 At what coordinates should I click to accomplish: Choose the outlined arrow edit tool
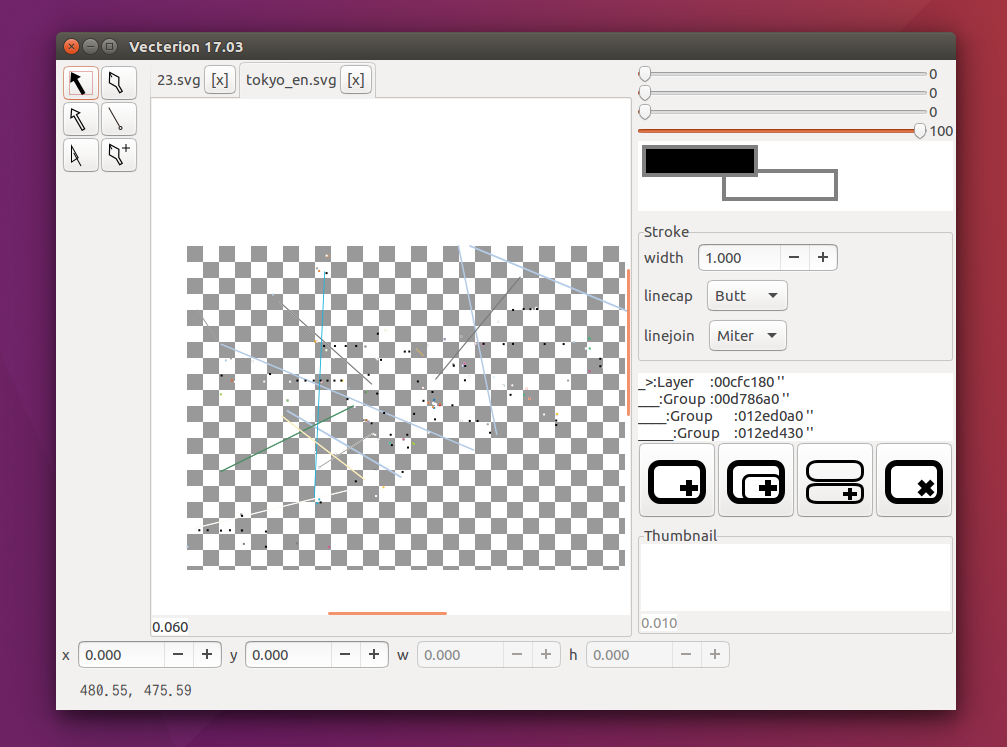[81, 119]
